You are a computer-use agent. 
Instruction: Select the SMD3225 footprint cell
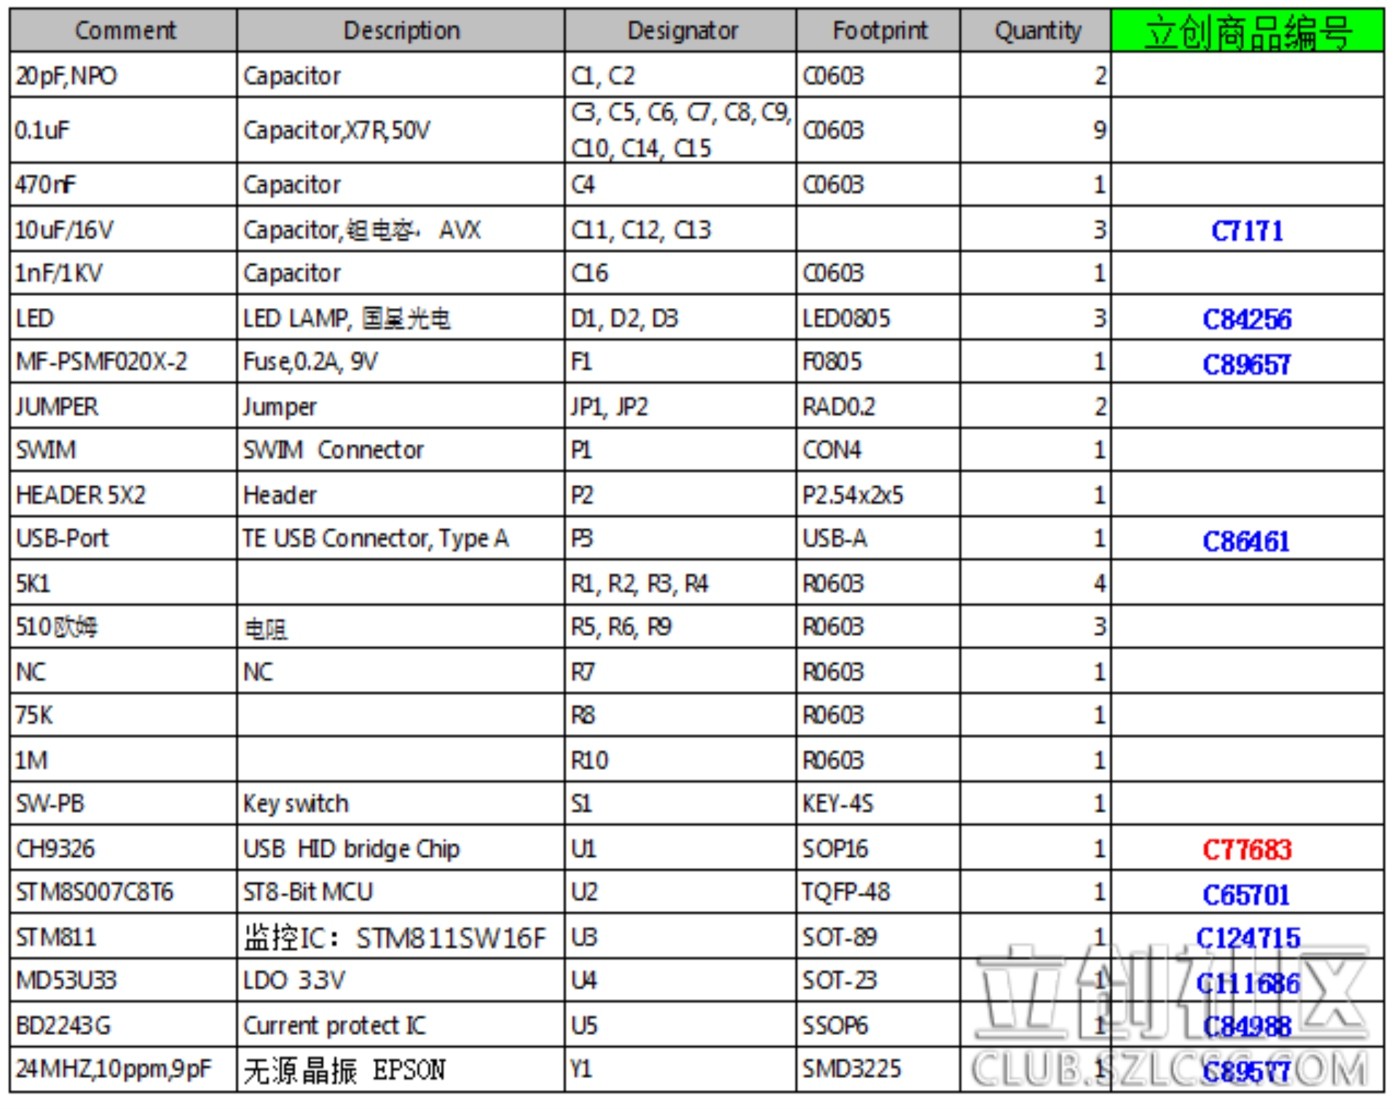(879, 1069)
